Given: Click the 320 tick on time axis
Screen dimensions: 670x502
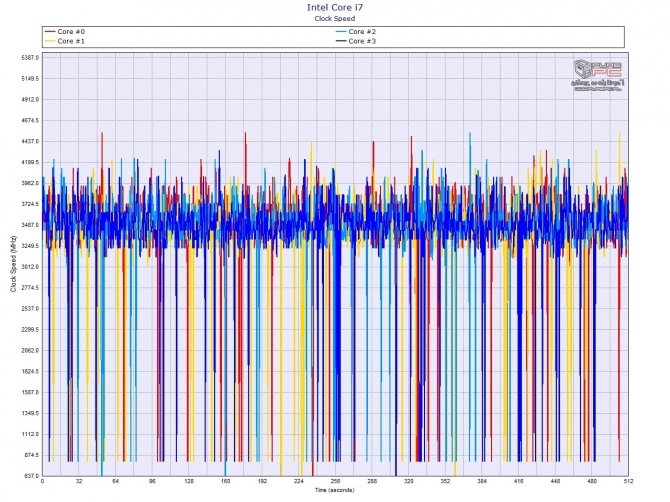Looking at the screenshot, I should (x=408, y=481).
